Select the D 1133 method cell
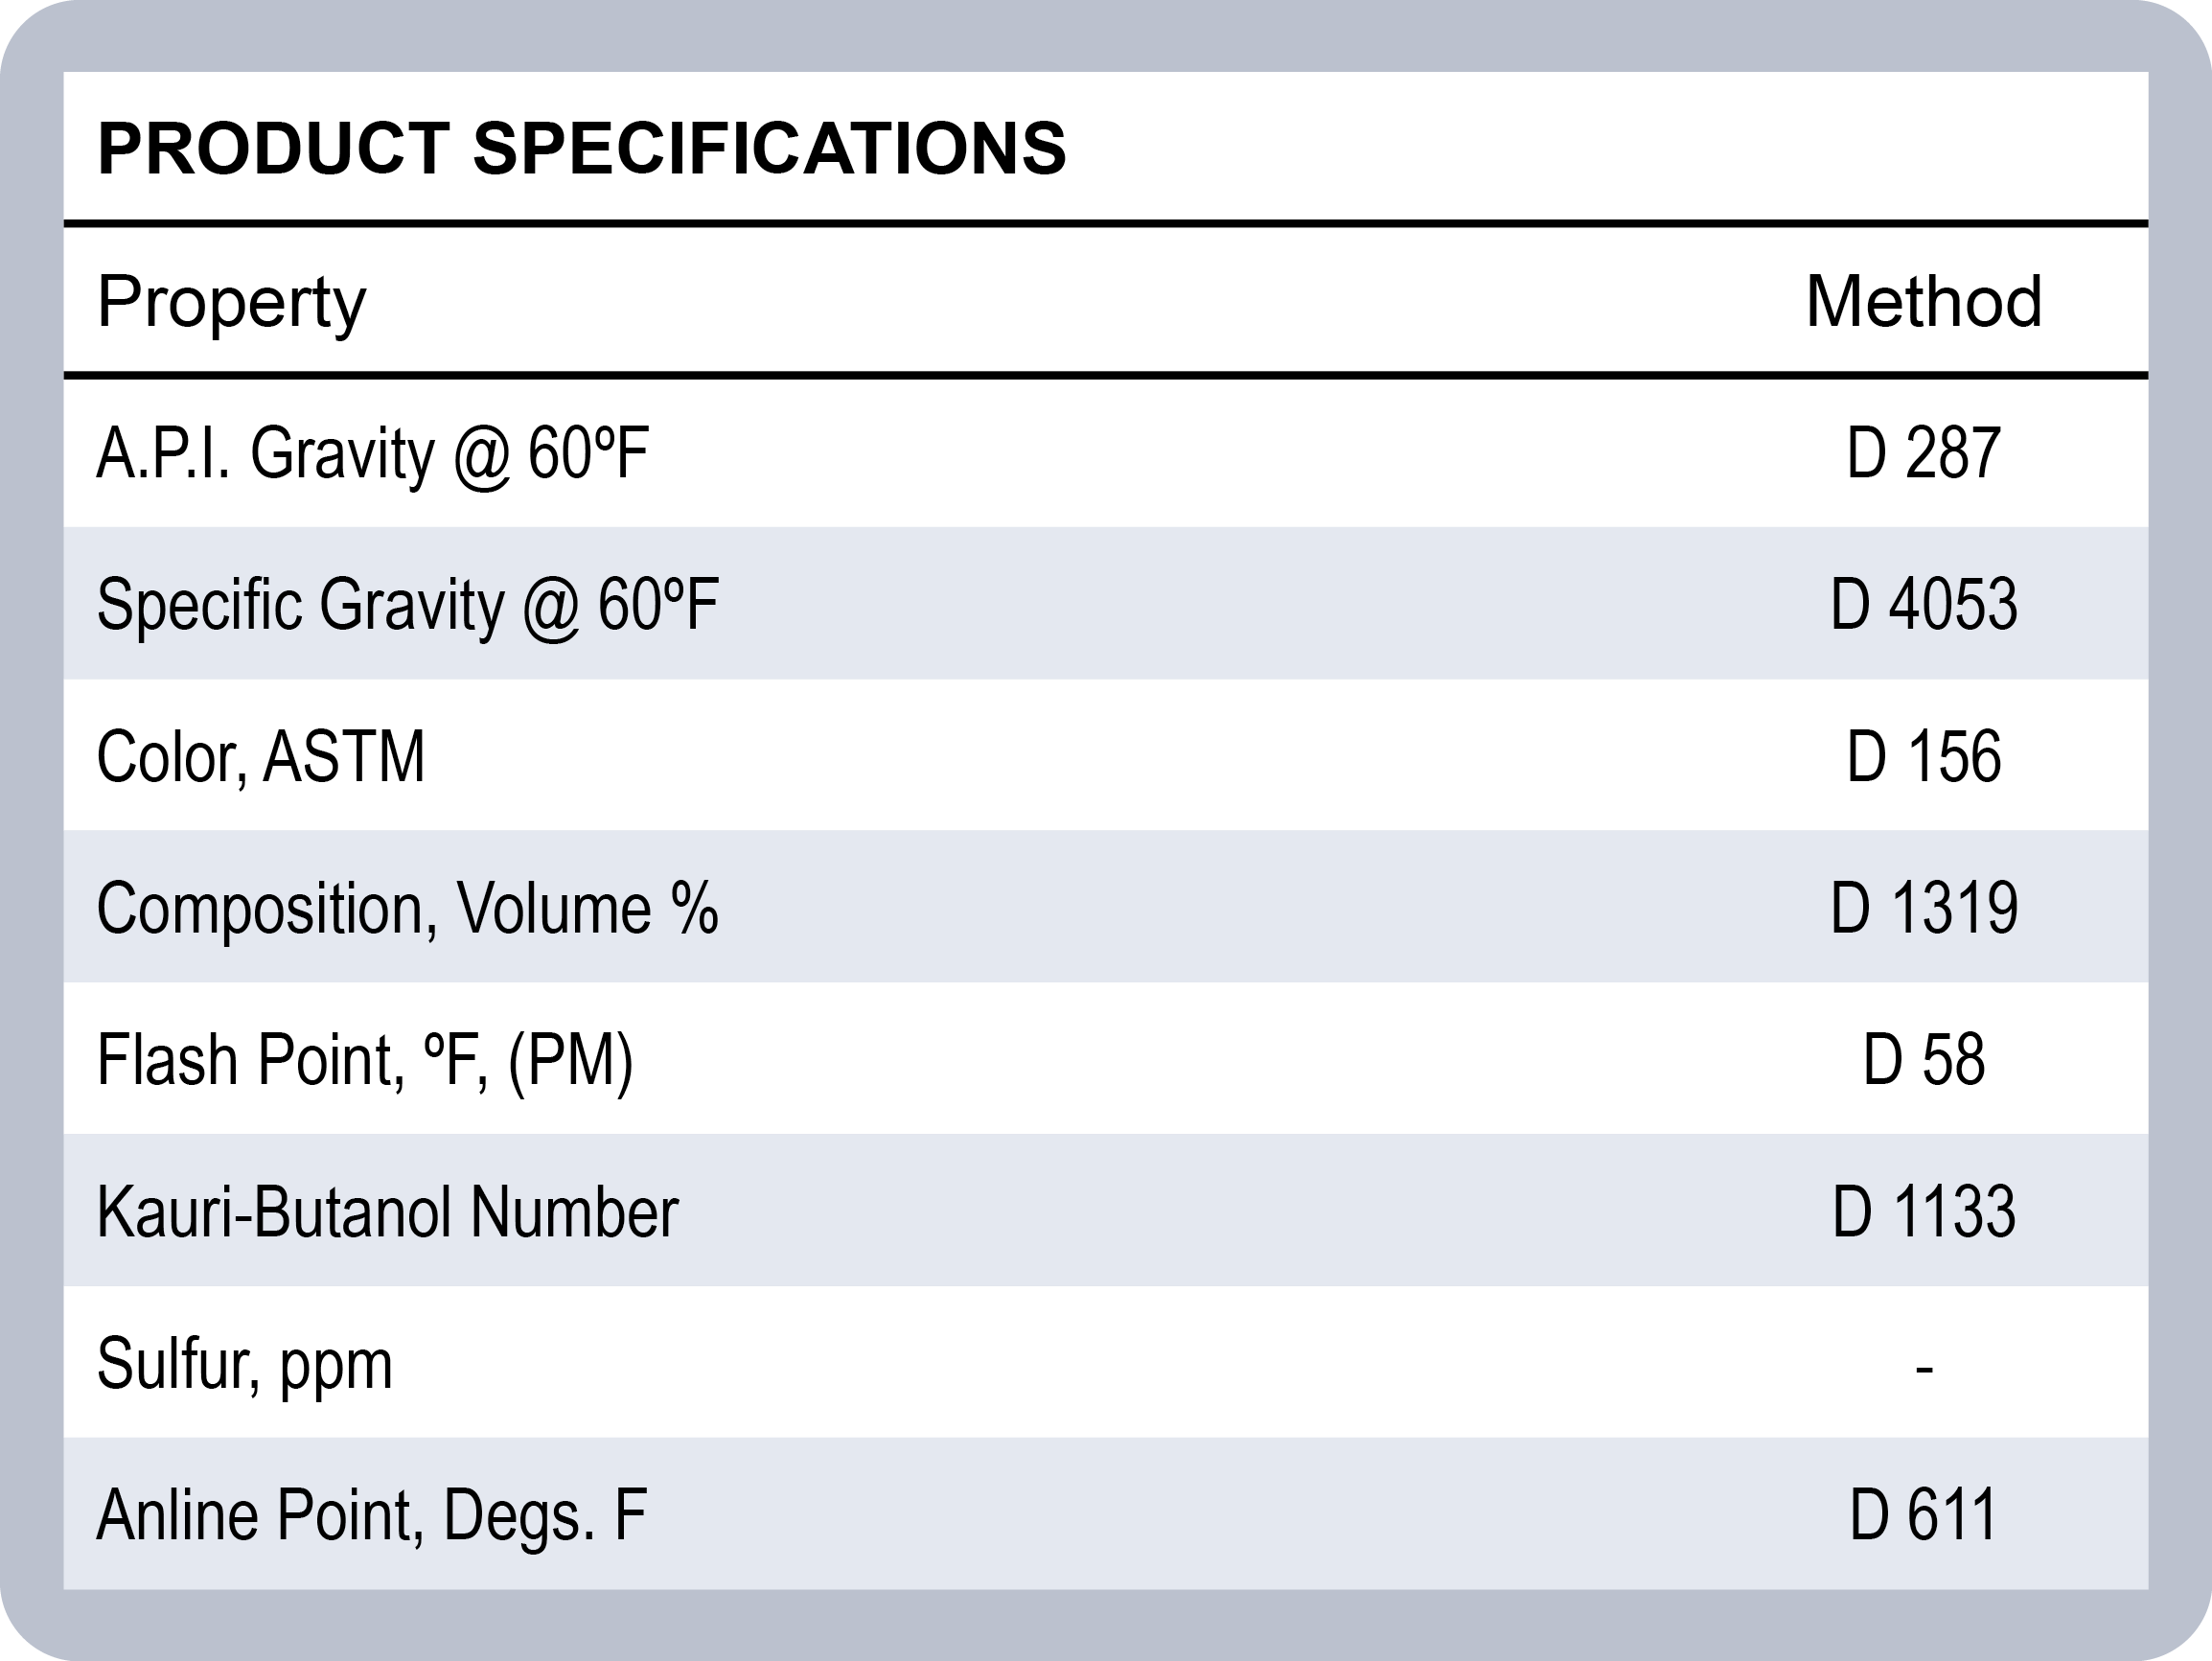The image size is (2212, 1661). pyautogui.click(x=1923, y=1212)
